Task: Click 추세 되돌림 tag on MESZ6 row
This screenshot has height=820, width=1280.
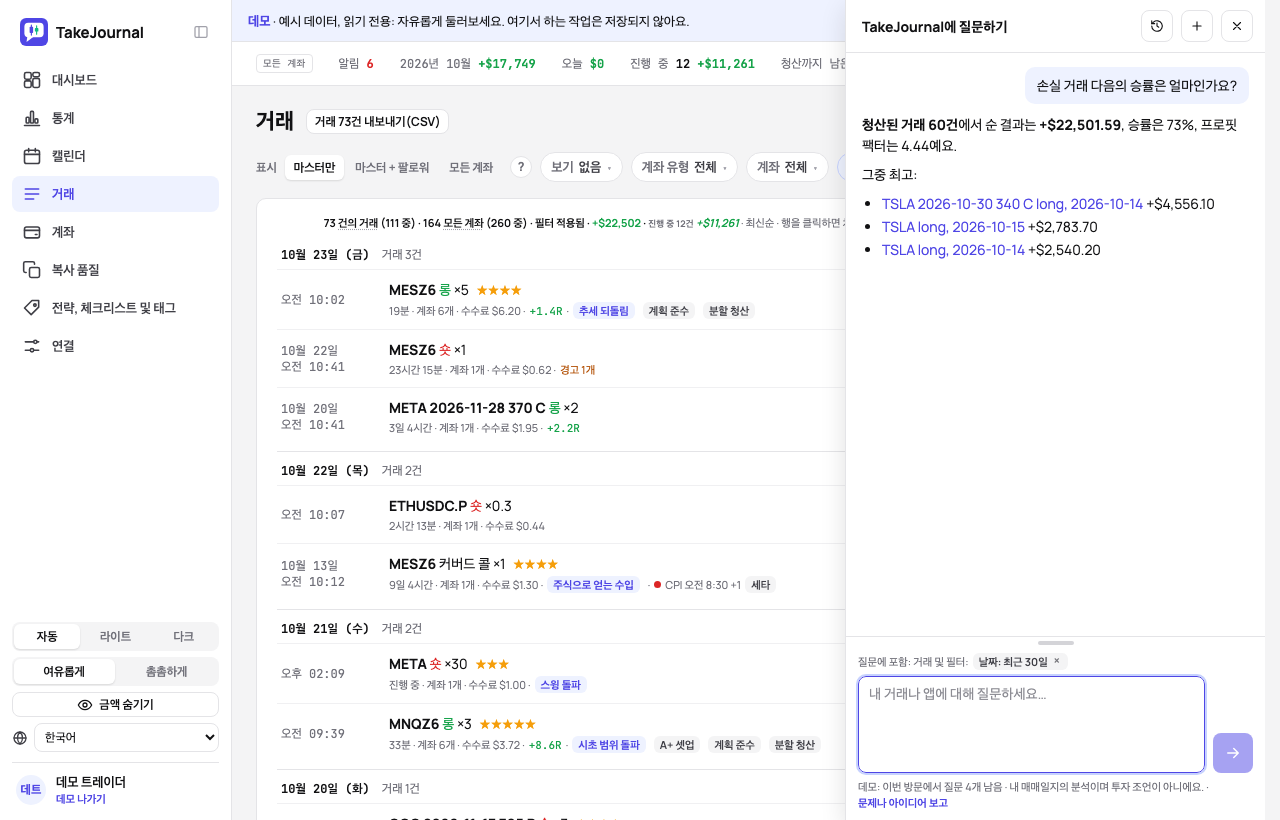Action: tap(604, 311)
